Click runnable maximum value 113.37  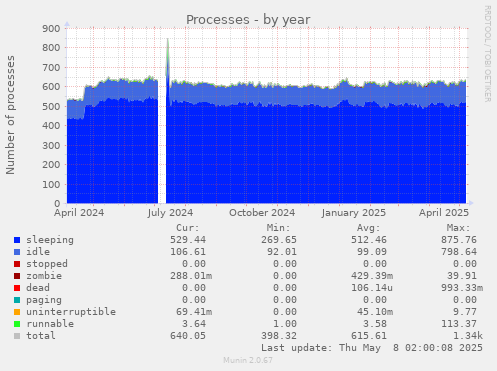459,324
